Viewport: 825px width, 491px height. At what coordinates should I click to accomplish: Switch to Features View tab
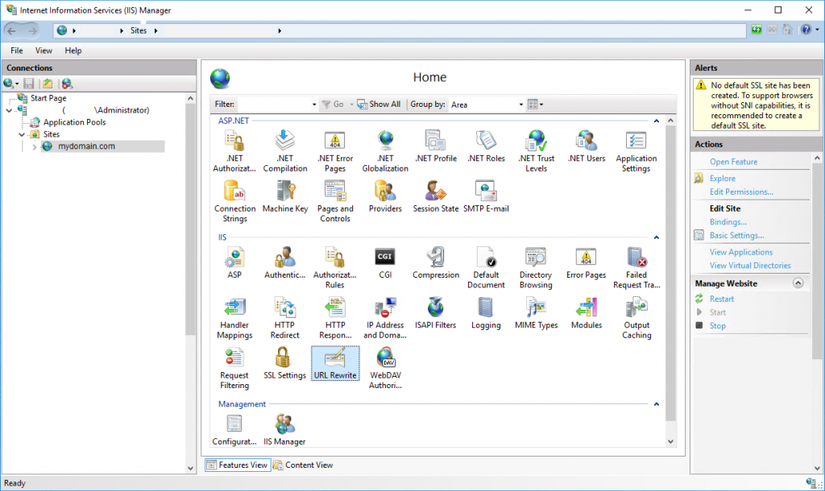(x=237, y=465)
